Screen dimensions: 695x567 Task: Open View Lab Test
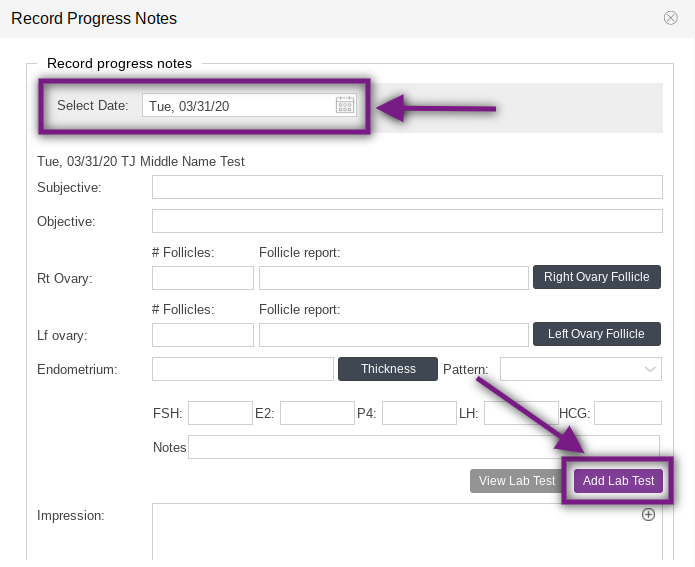[x=516, y=481]
